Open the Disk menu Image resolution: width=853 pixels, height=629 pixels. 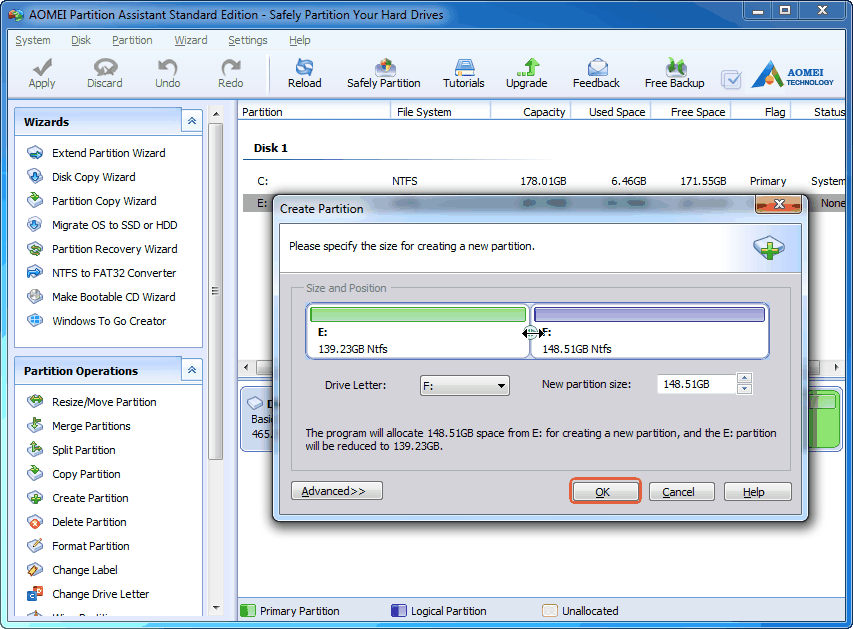pos(81,40)
